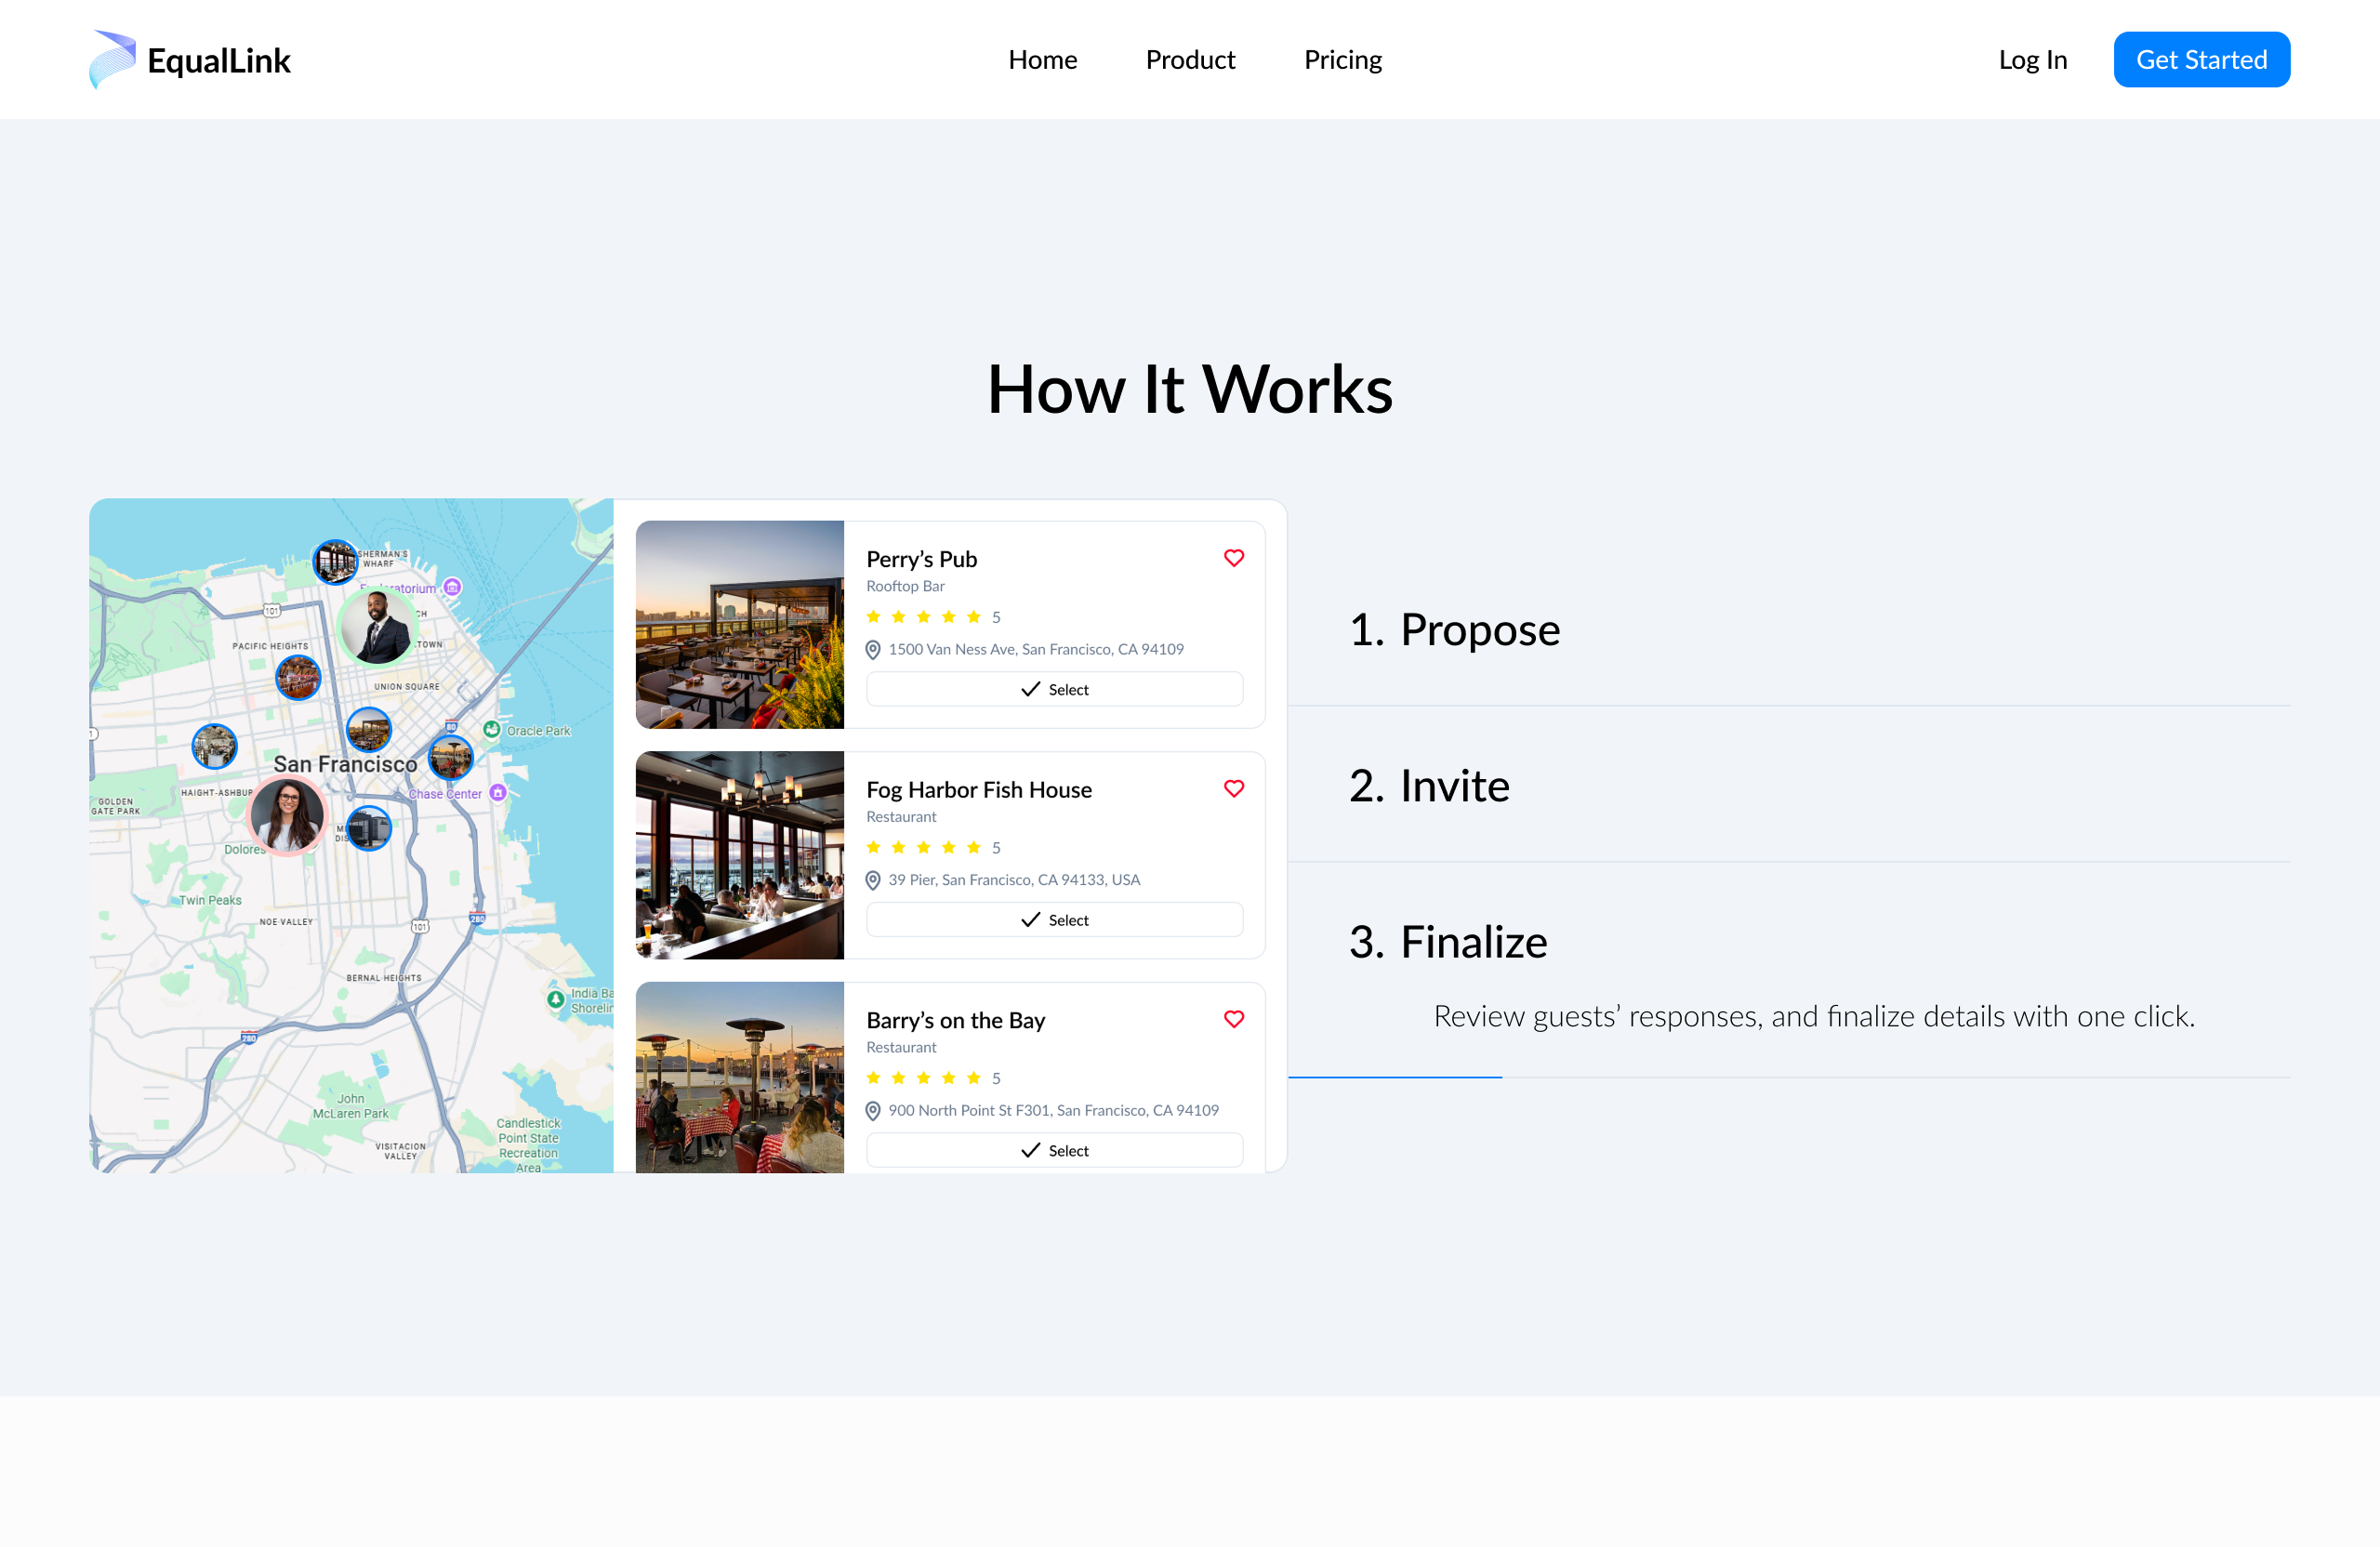Click Oracle Park green map marker
Viewport: 2380px width, 1547px height.
click(492, 729)
